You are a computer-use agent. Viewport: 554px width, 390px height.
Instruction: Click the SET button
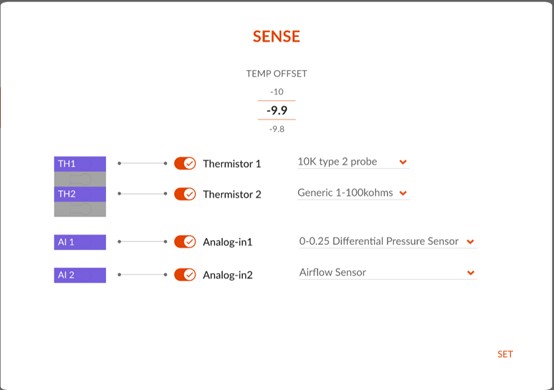pyautogui.click(x=505, y=354)
